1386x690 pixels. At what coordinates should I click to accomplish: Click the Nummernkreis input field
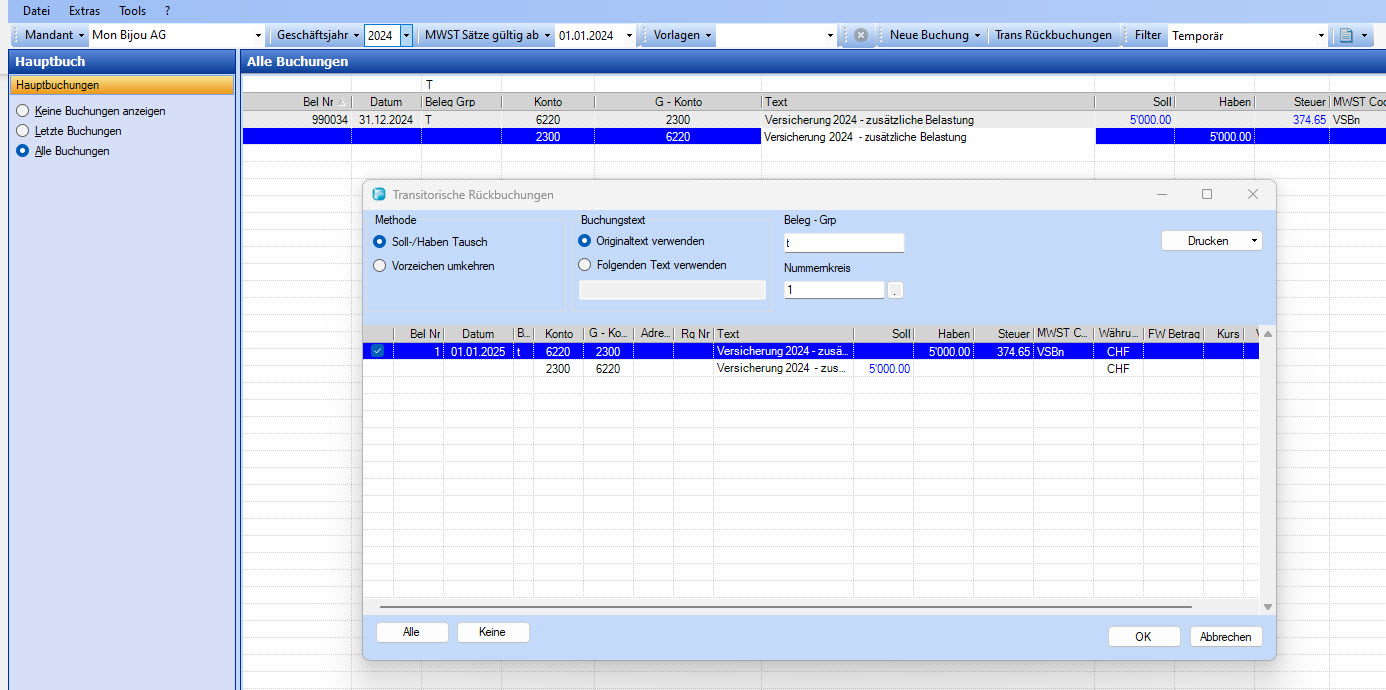834,290
